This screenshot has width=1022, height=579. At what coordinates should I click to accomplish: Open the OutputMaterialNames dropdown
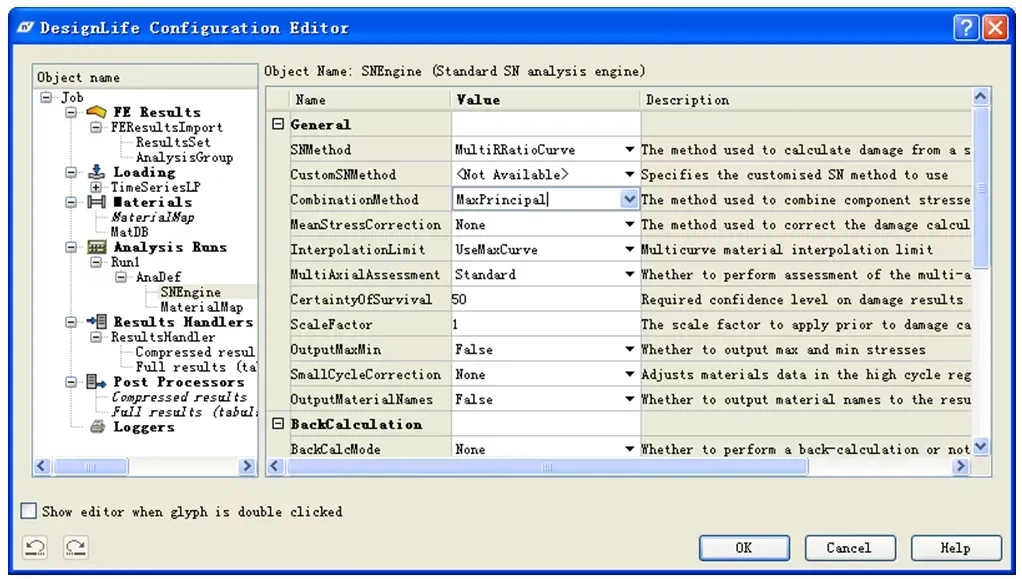pyautogui.click(x=629, y=399)
